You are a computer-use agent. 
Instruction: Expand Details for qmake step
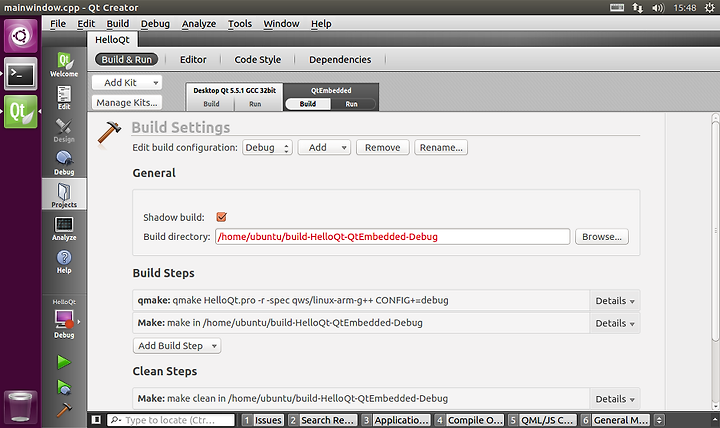pyautogui.click(x=614, y=301)
